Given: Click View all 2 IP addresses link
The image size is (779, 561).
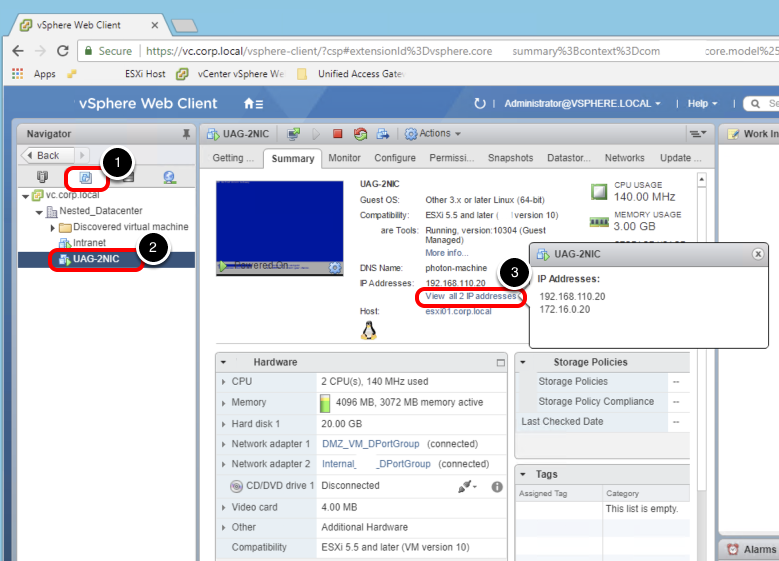Looking at the screenshot, I should pyautogui.click(x=472, y=297).
